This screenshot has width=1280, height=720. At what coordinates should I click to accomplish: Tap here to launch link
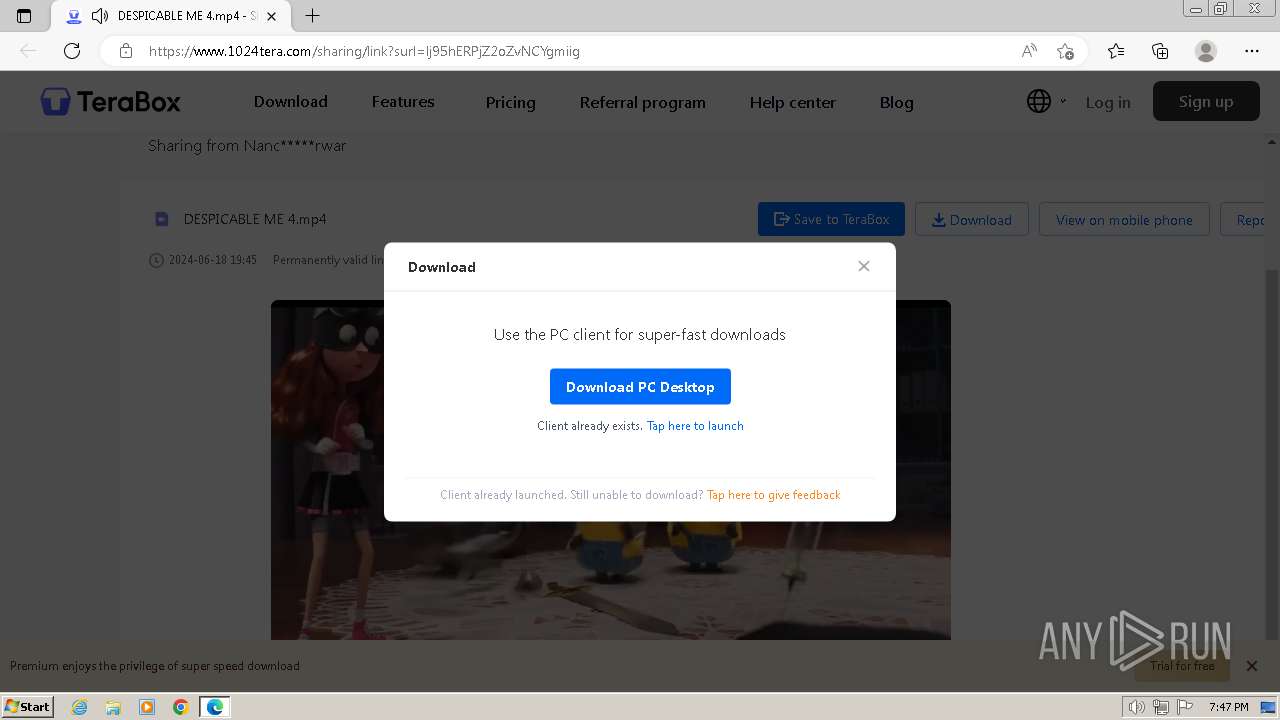[695, 426]
